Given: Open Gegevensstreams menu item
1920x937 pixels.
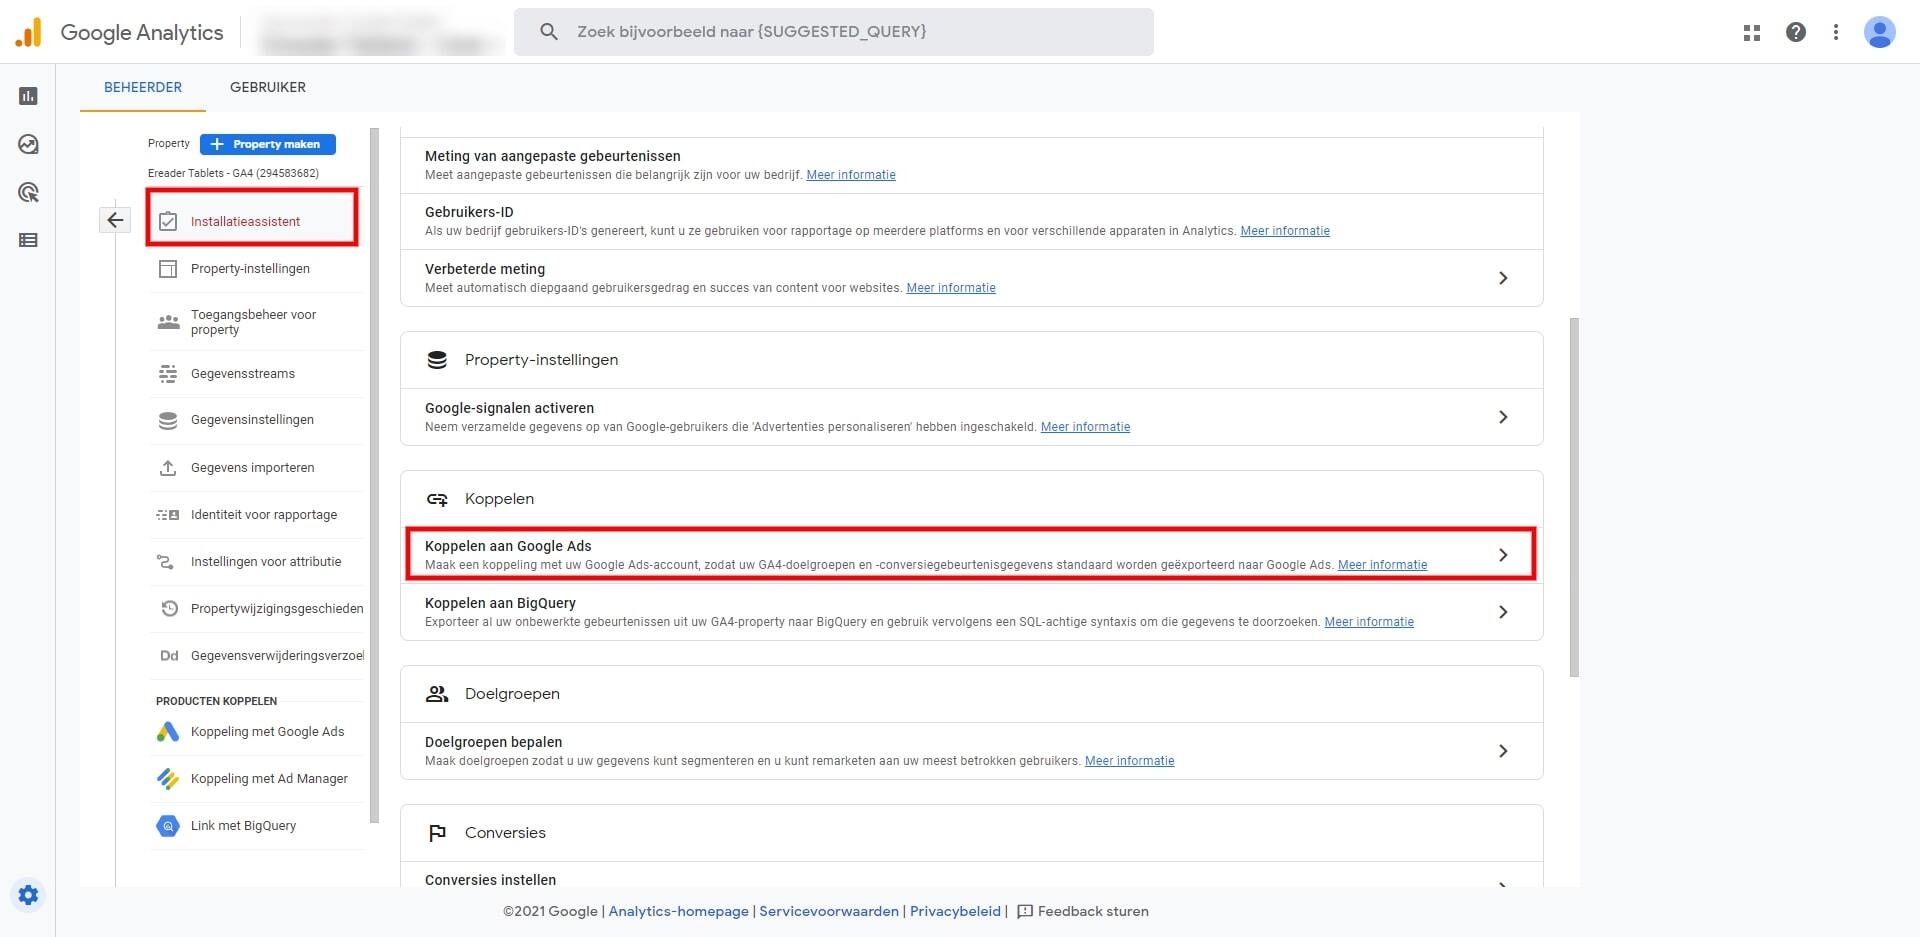Looking at the screenshot, I should click(x=257, y=374).
